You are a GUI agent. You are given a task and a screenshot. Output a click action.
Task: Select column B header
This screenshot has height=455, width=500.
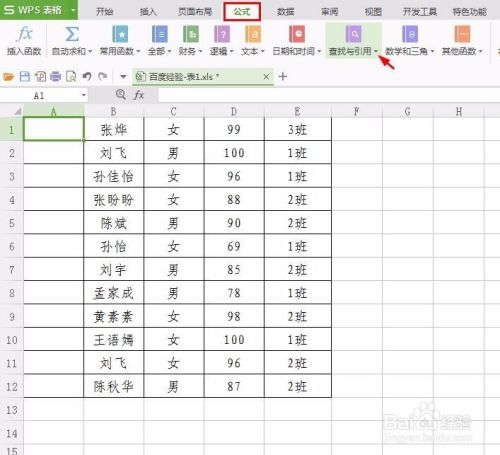(113, 112)
